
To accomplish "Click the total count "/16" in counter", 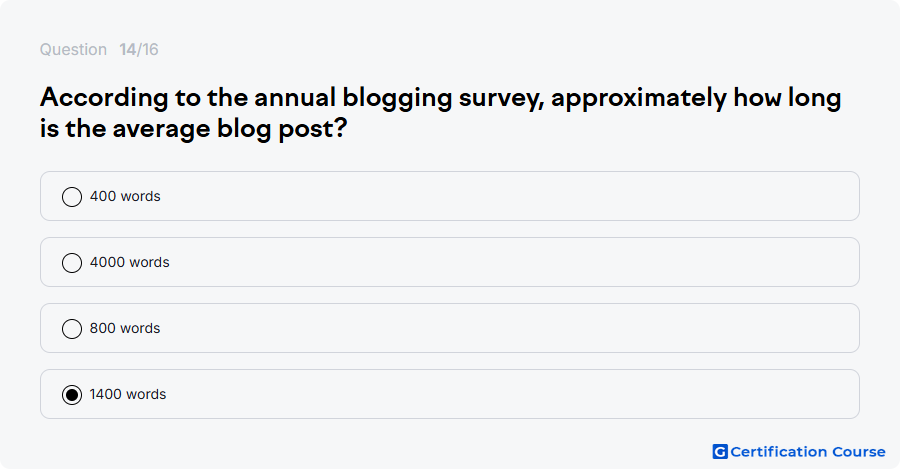I will [148, 49].
